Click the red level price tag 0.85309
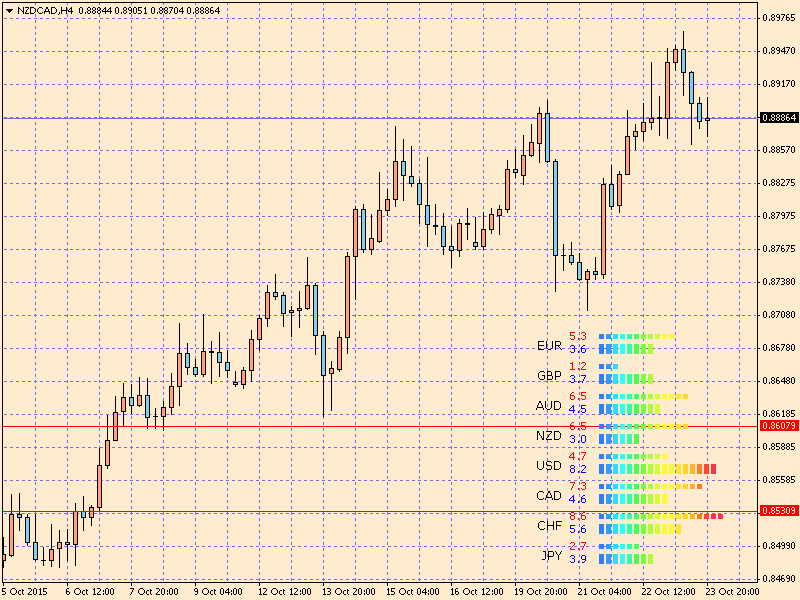The width and height of the screenshot is (800, 600). [x=779, y=511]
